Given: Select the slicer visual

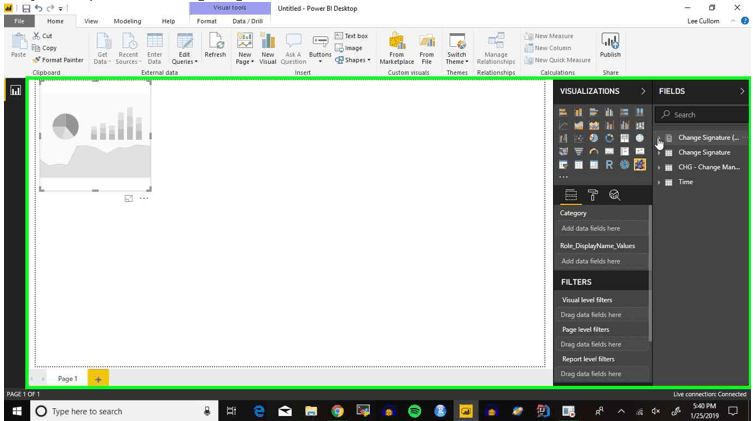Looking at the screenshot, I should (563, 165).
